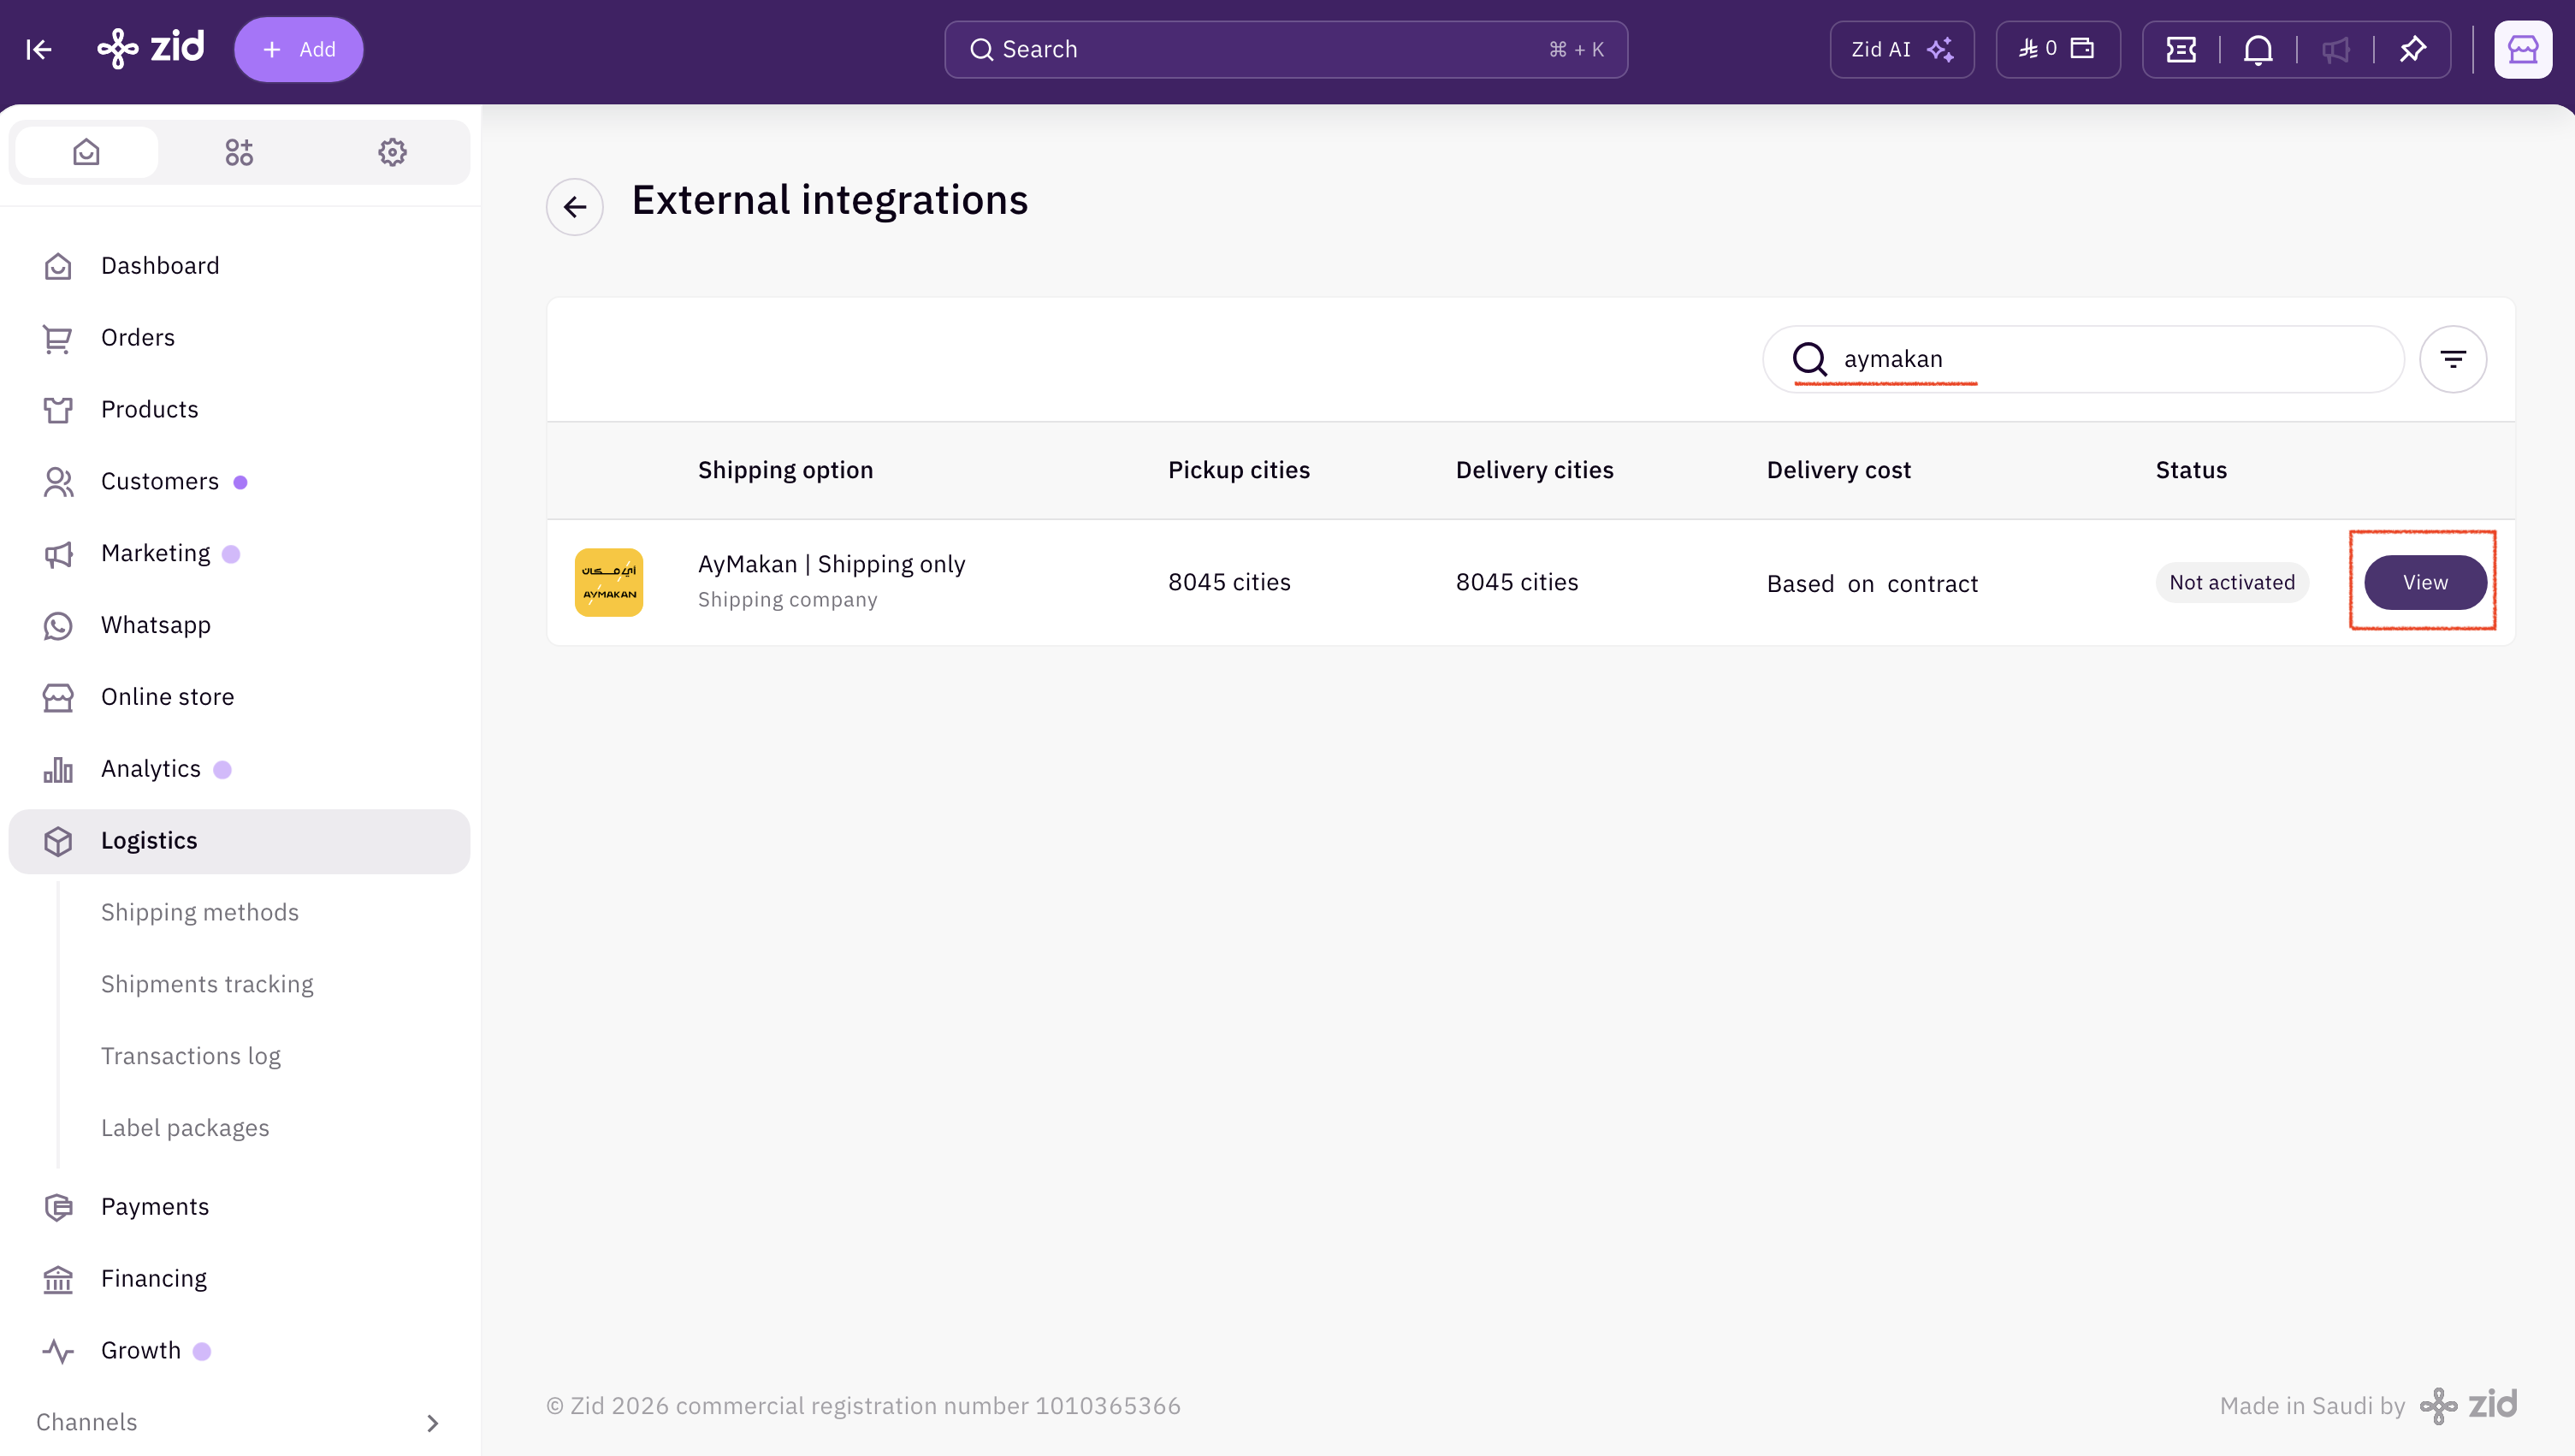Click the Growth pulse icon
2575x1456 pixels.
[x=58, y=1351]
